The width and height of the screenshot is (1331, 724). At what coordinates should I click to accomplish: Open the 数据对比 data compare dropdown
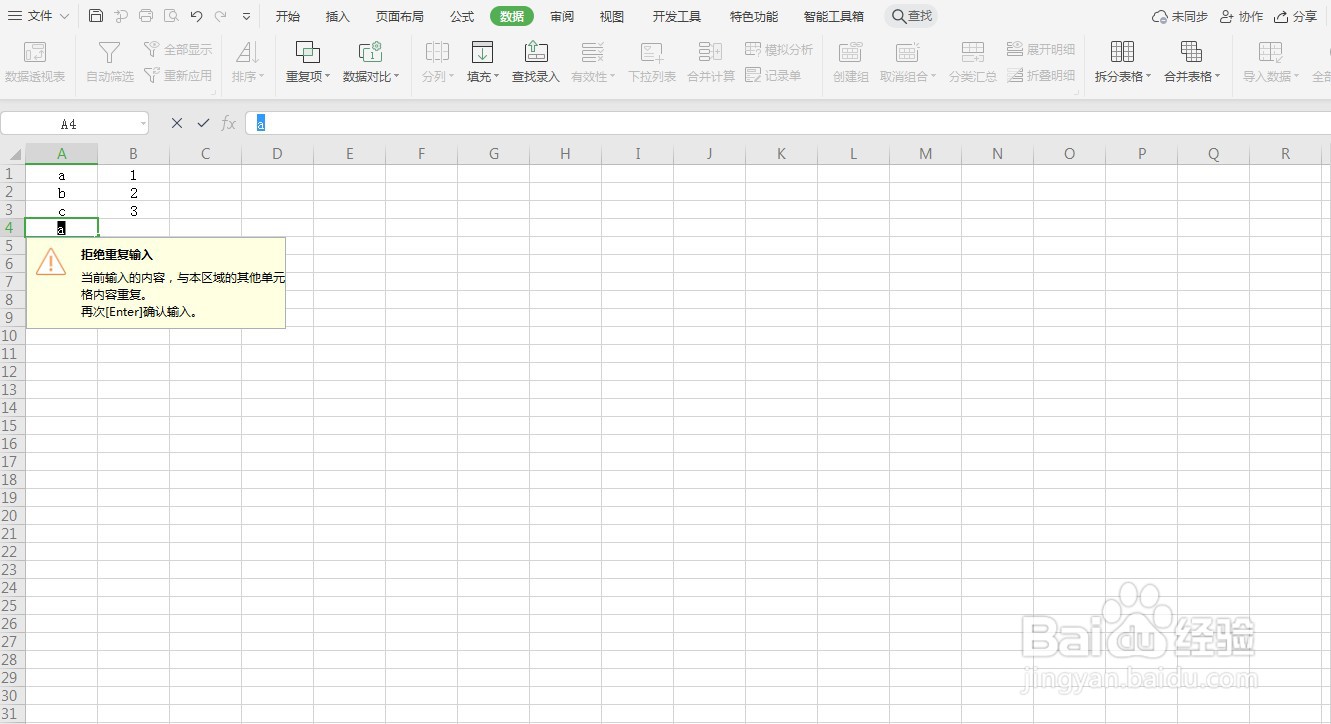370,76
